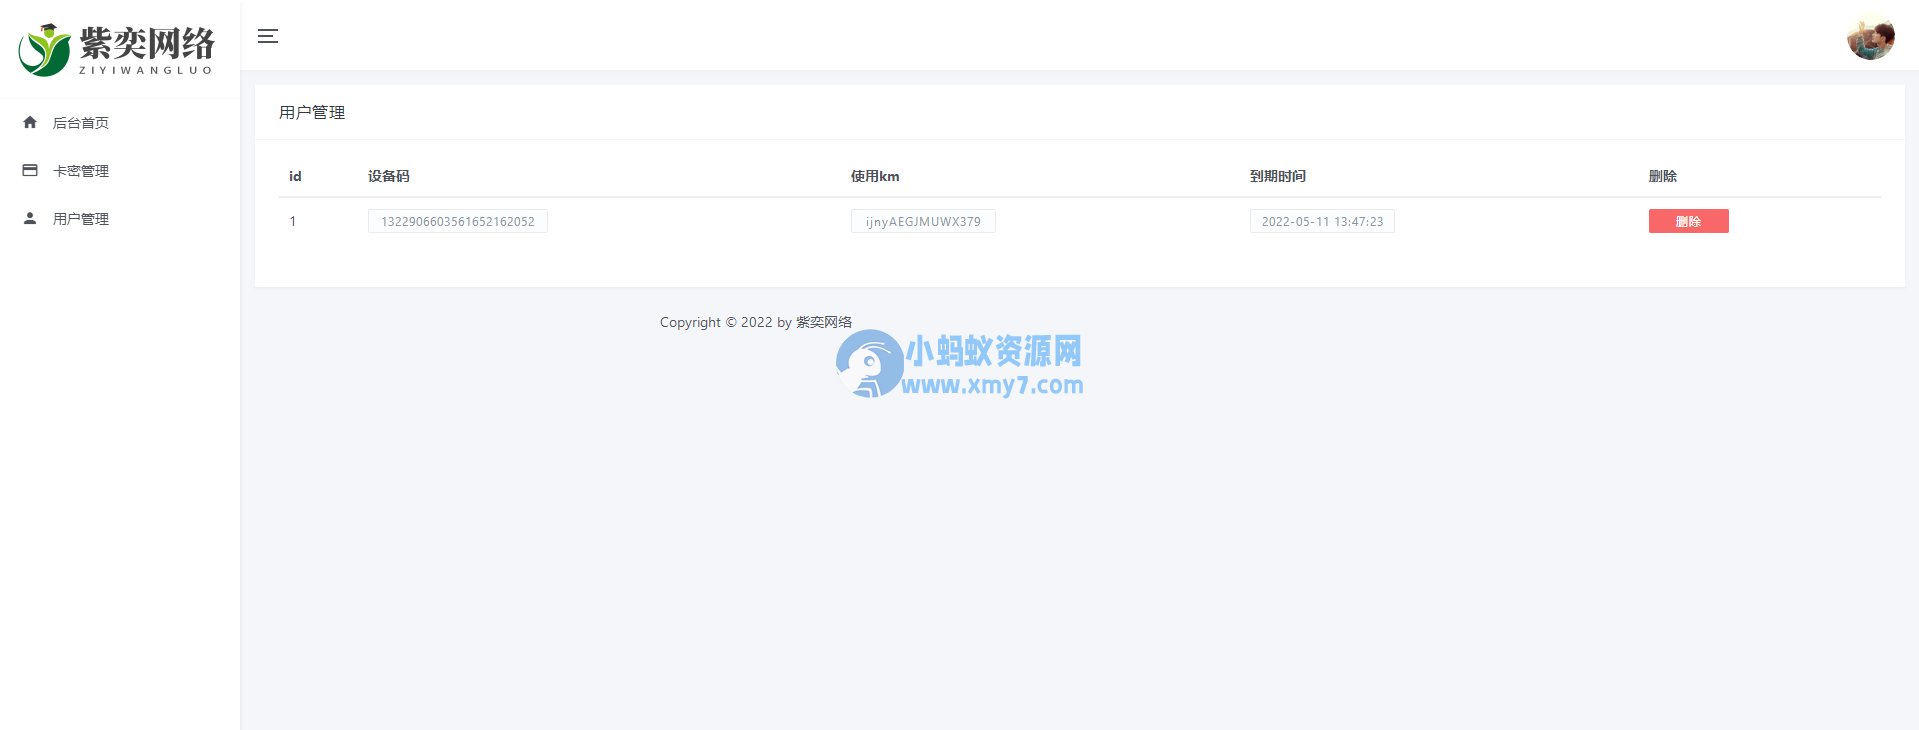Image resolution: width=1919 pixels, height=730 pixels.
Task: Click the person icon beside 用户管理
Action: (30, 218)
